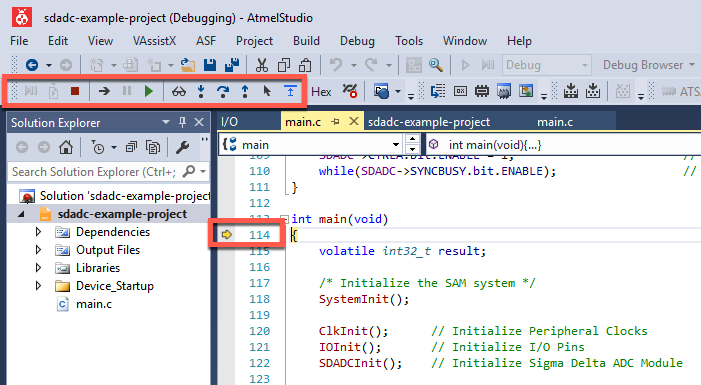Click the disable breakpoints icon
The height and width of the screenshot is (385, 701).
[350, 91]
